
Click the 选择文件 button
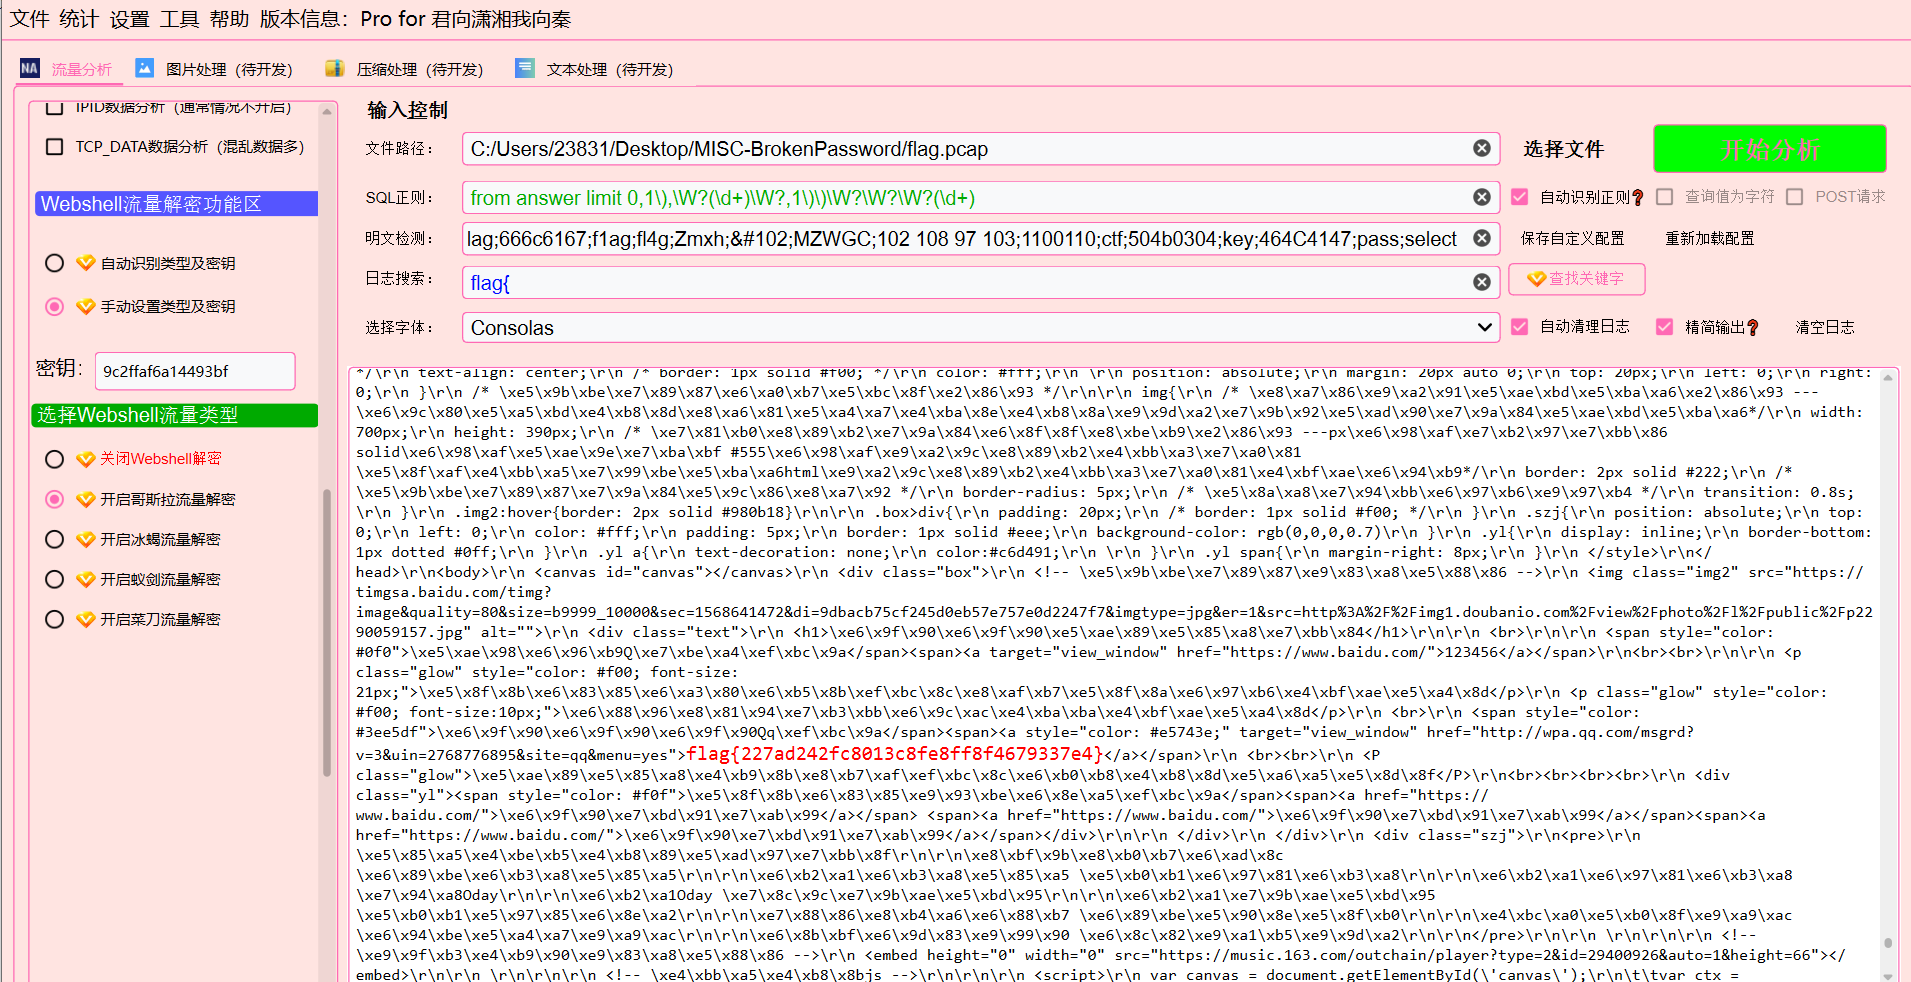pyautogui.click(x=1564, y=149)
